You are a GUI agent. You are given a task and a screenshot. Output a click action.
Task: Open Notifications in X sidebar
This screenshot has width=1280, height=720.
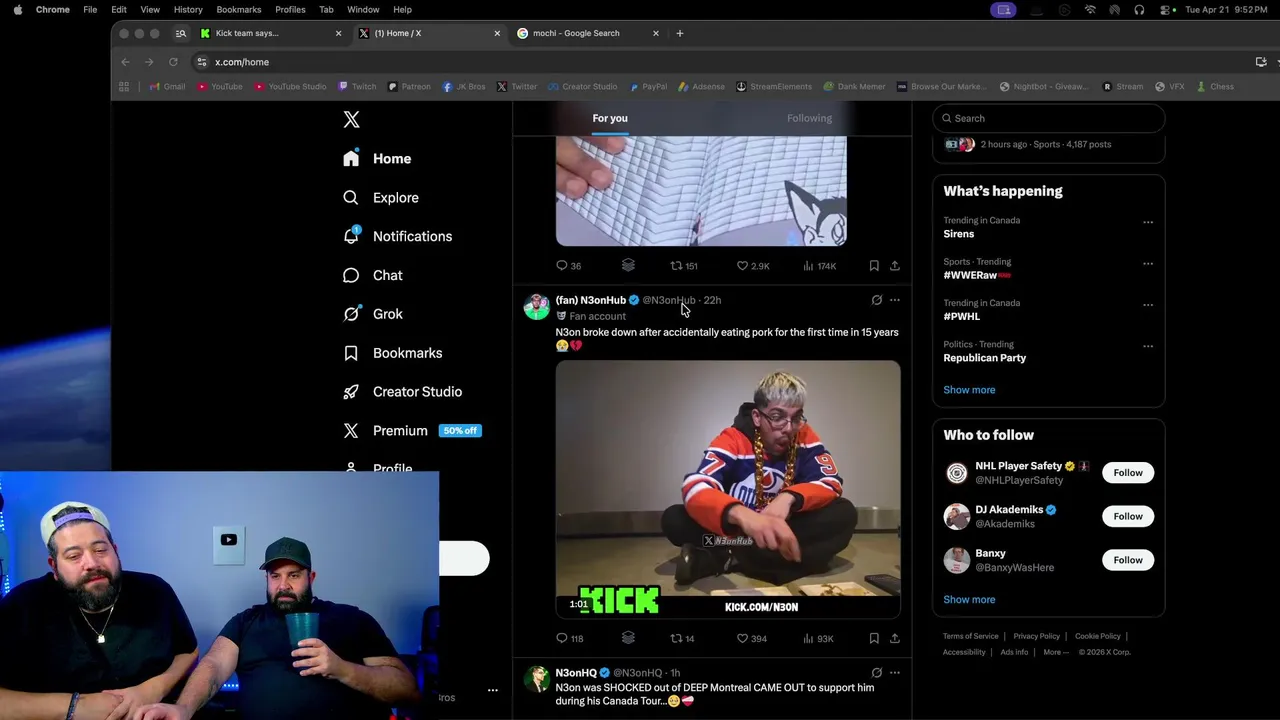coord(397,237)
